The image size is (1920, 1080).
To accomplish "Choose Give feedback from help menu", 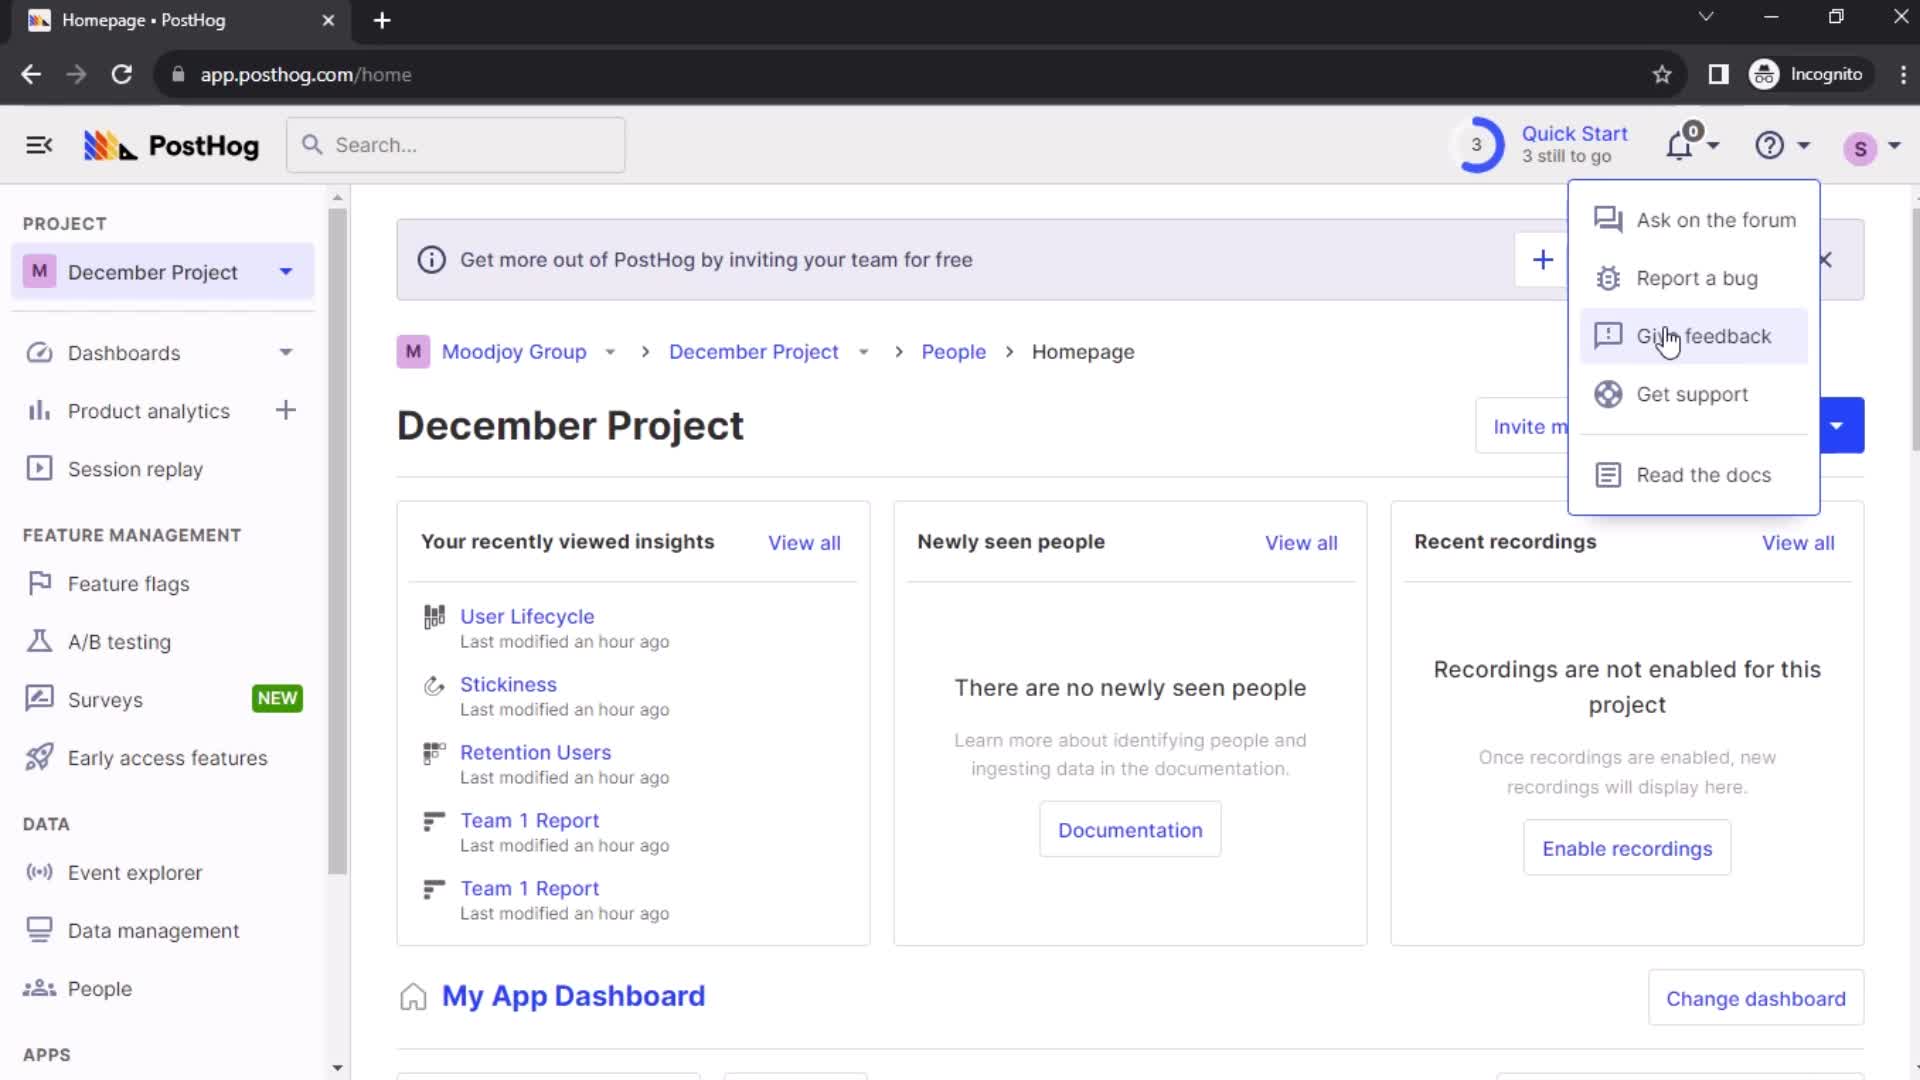I will 1694,336.
